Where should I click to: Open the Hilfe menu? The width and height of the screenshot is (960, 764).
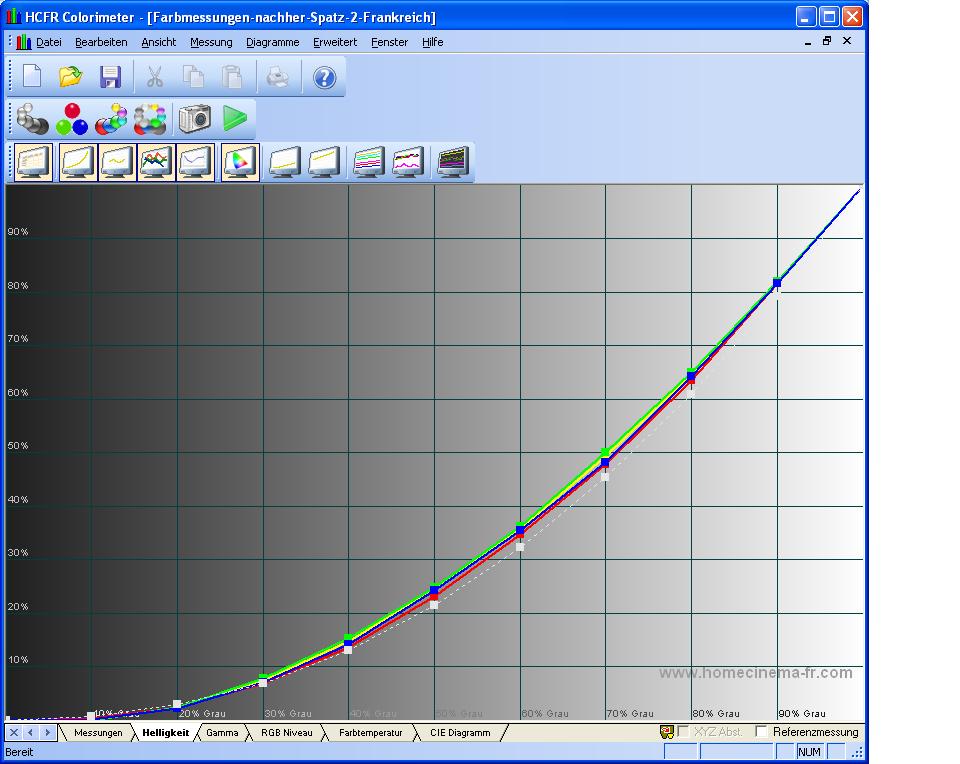pos(432,42)
